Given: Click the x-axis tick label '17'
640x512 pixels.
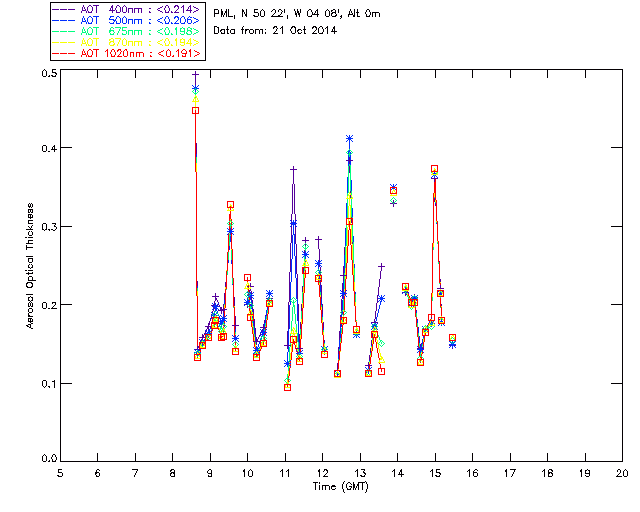Looking at the screenshot, I should point(510,473).
